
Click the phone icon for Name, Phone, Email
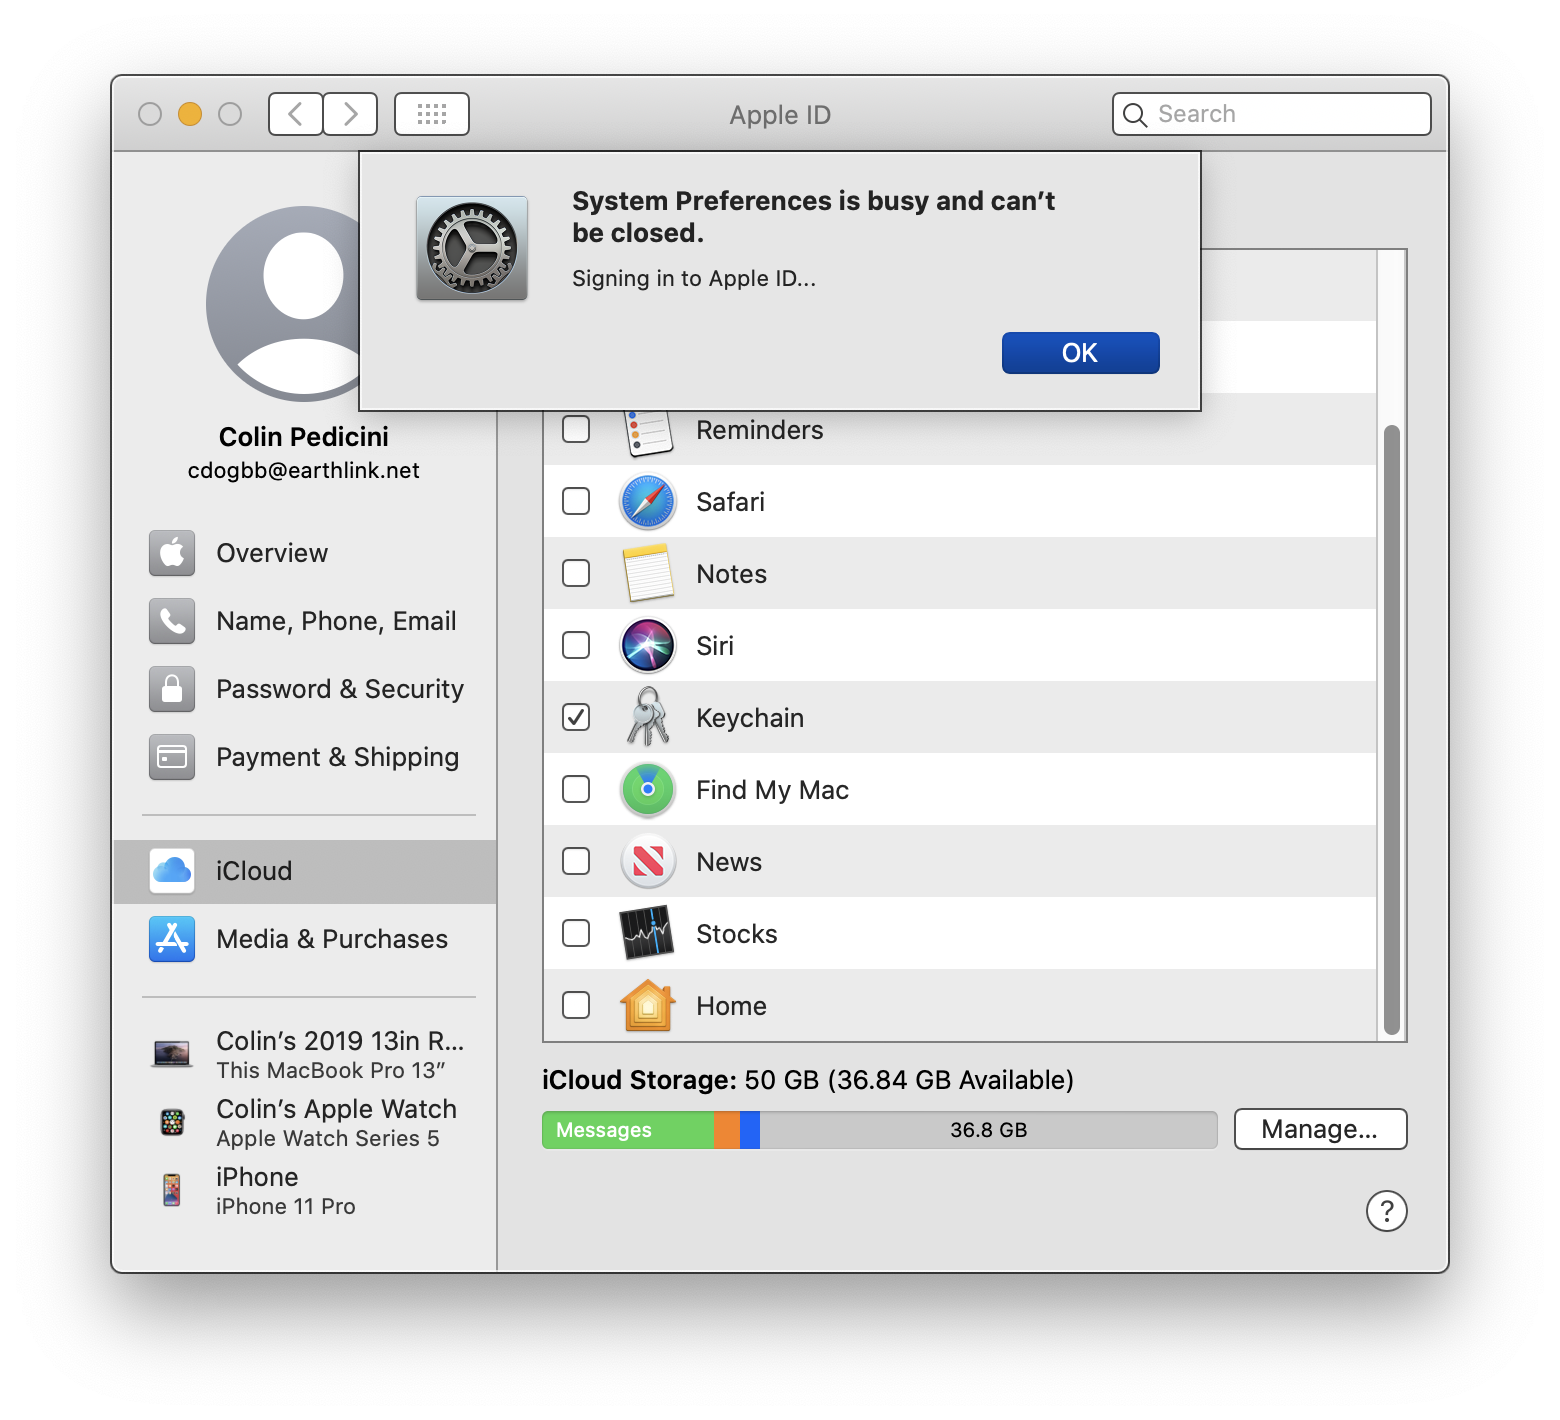pos(172,621)
